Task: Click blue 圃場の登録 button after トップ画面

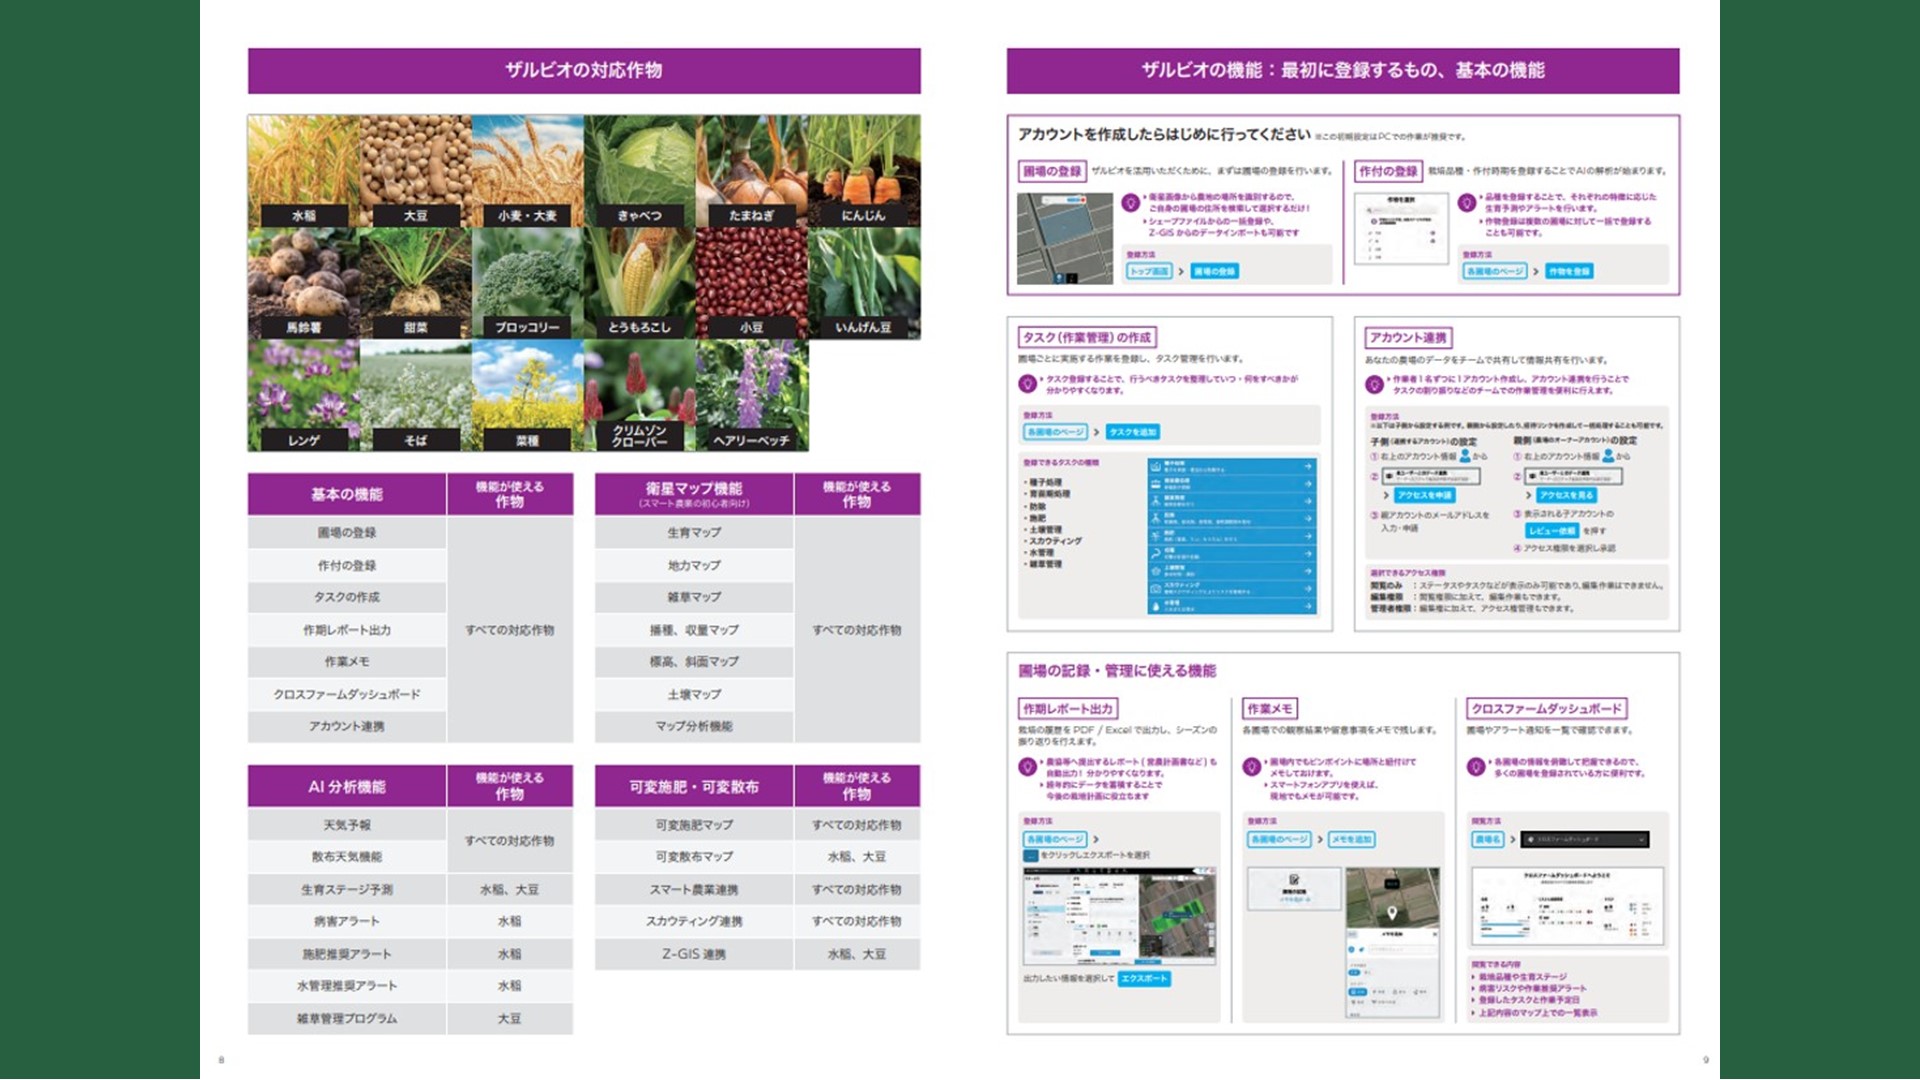Action: pyautogui.click(x=1214, y=271)
